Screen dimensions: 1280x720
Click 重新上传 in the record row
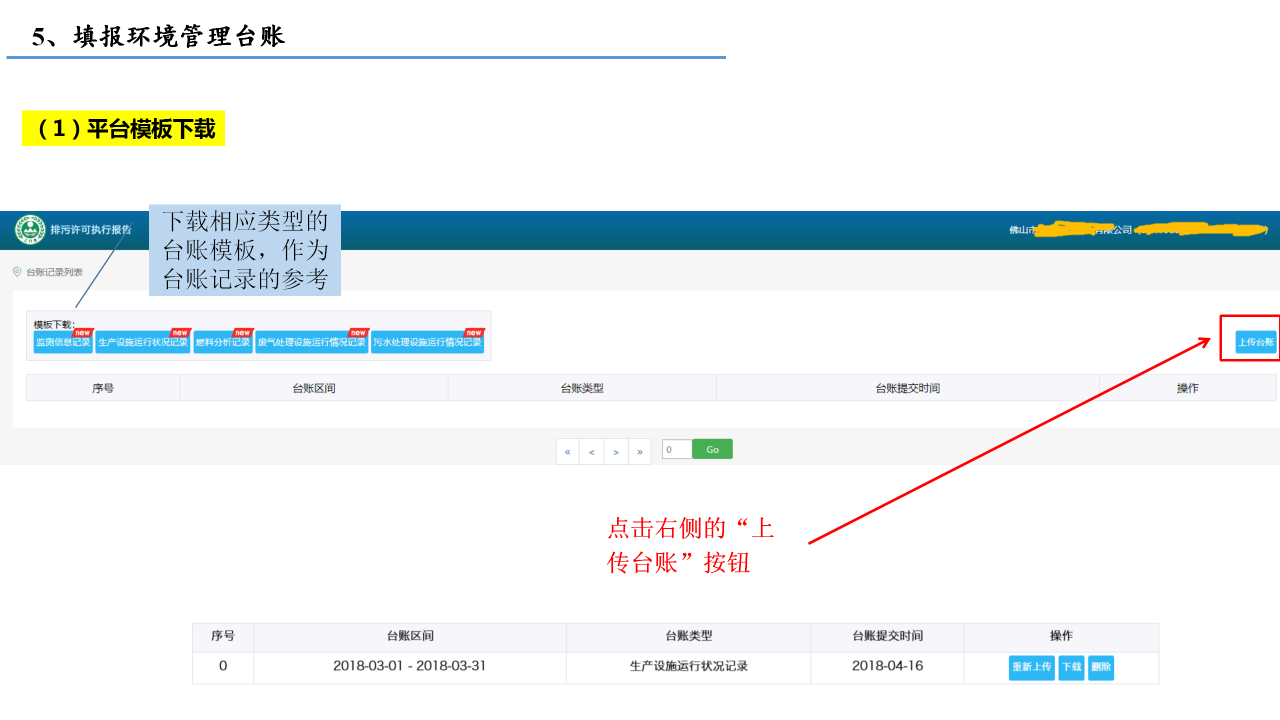pos(1031,667)
